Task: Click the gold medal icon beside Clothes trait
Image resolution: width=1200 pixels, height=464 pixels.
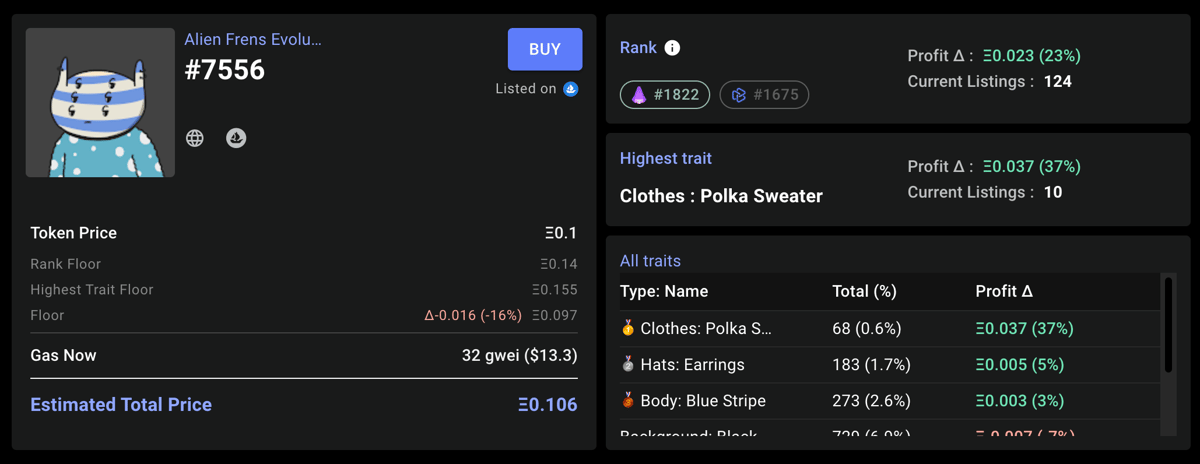Action: click(628, 328)
